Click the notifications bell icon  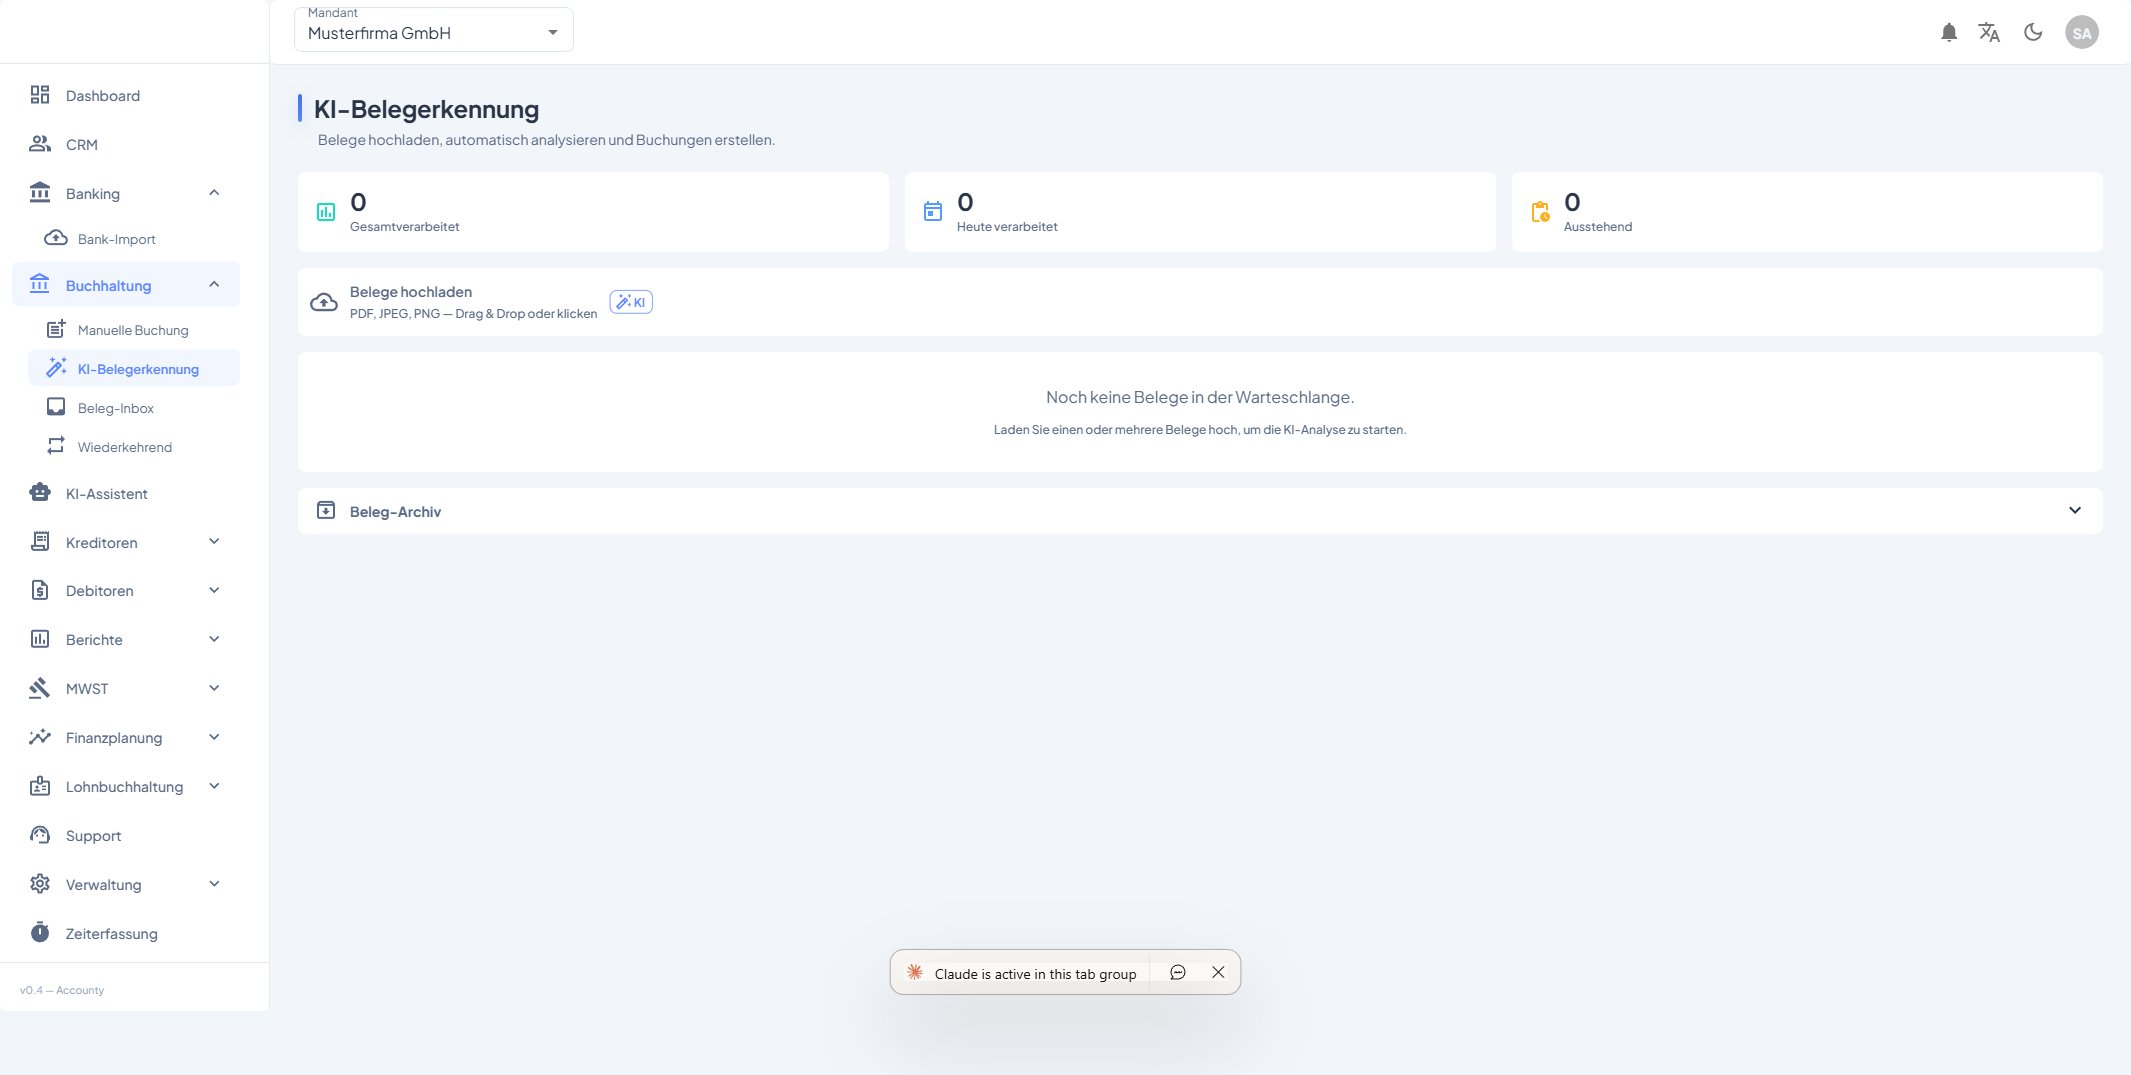point(1948,33)
